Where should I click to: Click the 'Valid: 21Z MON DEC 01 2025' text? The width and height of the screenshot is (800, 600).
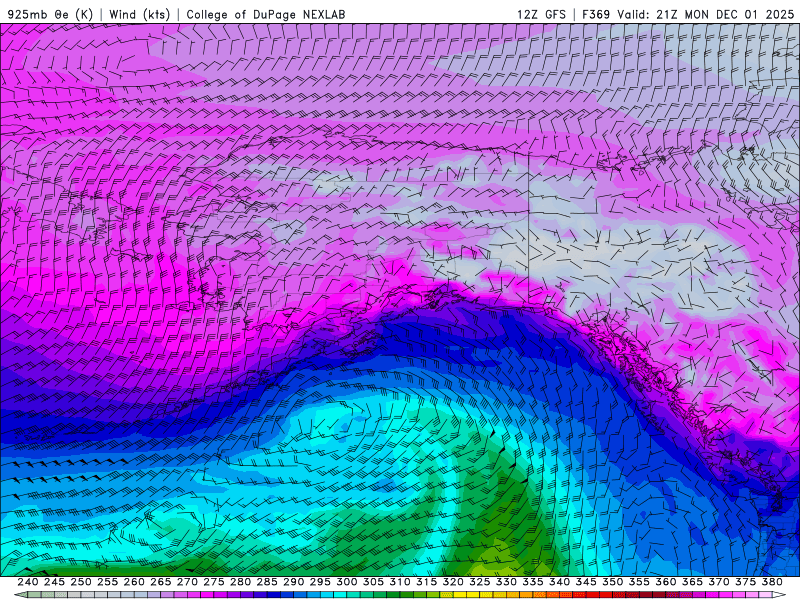[x=706, y=14]
